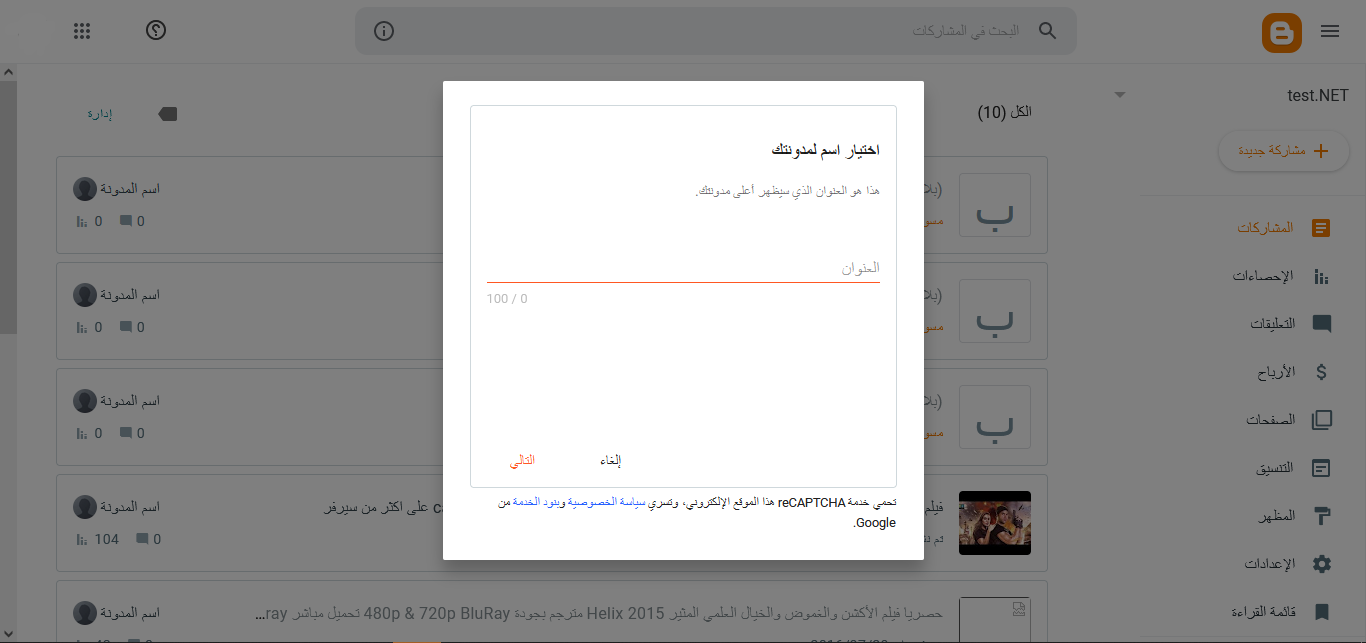Open the الإعدادات settings gear
Screen dimensions: 1366x643
1321,564
